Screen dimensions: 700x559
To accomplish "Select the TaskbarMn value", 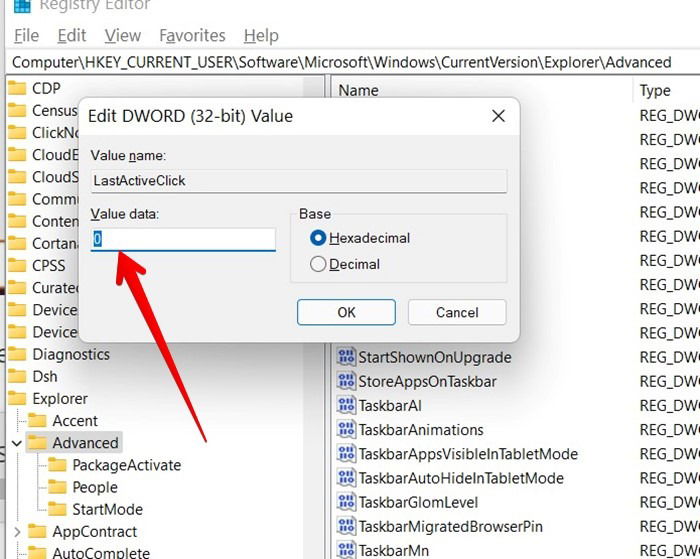I will pos(394,551).
